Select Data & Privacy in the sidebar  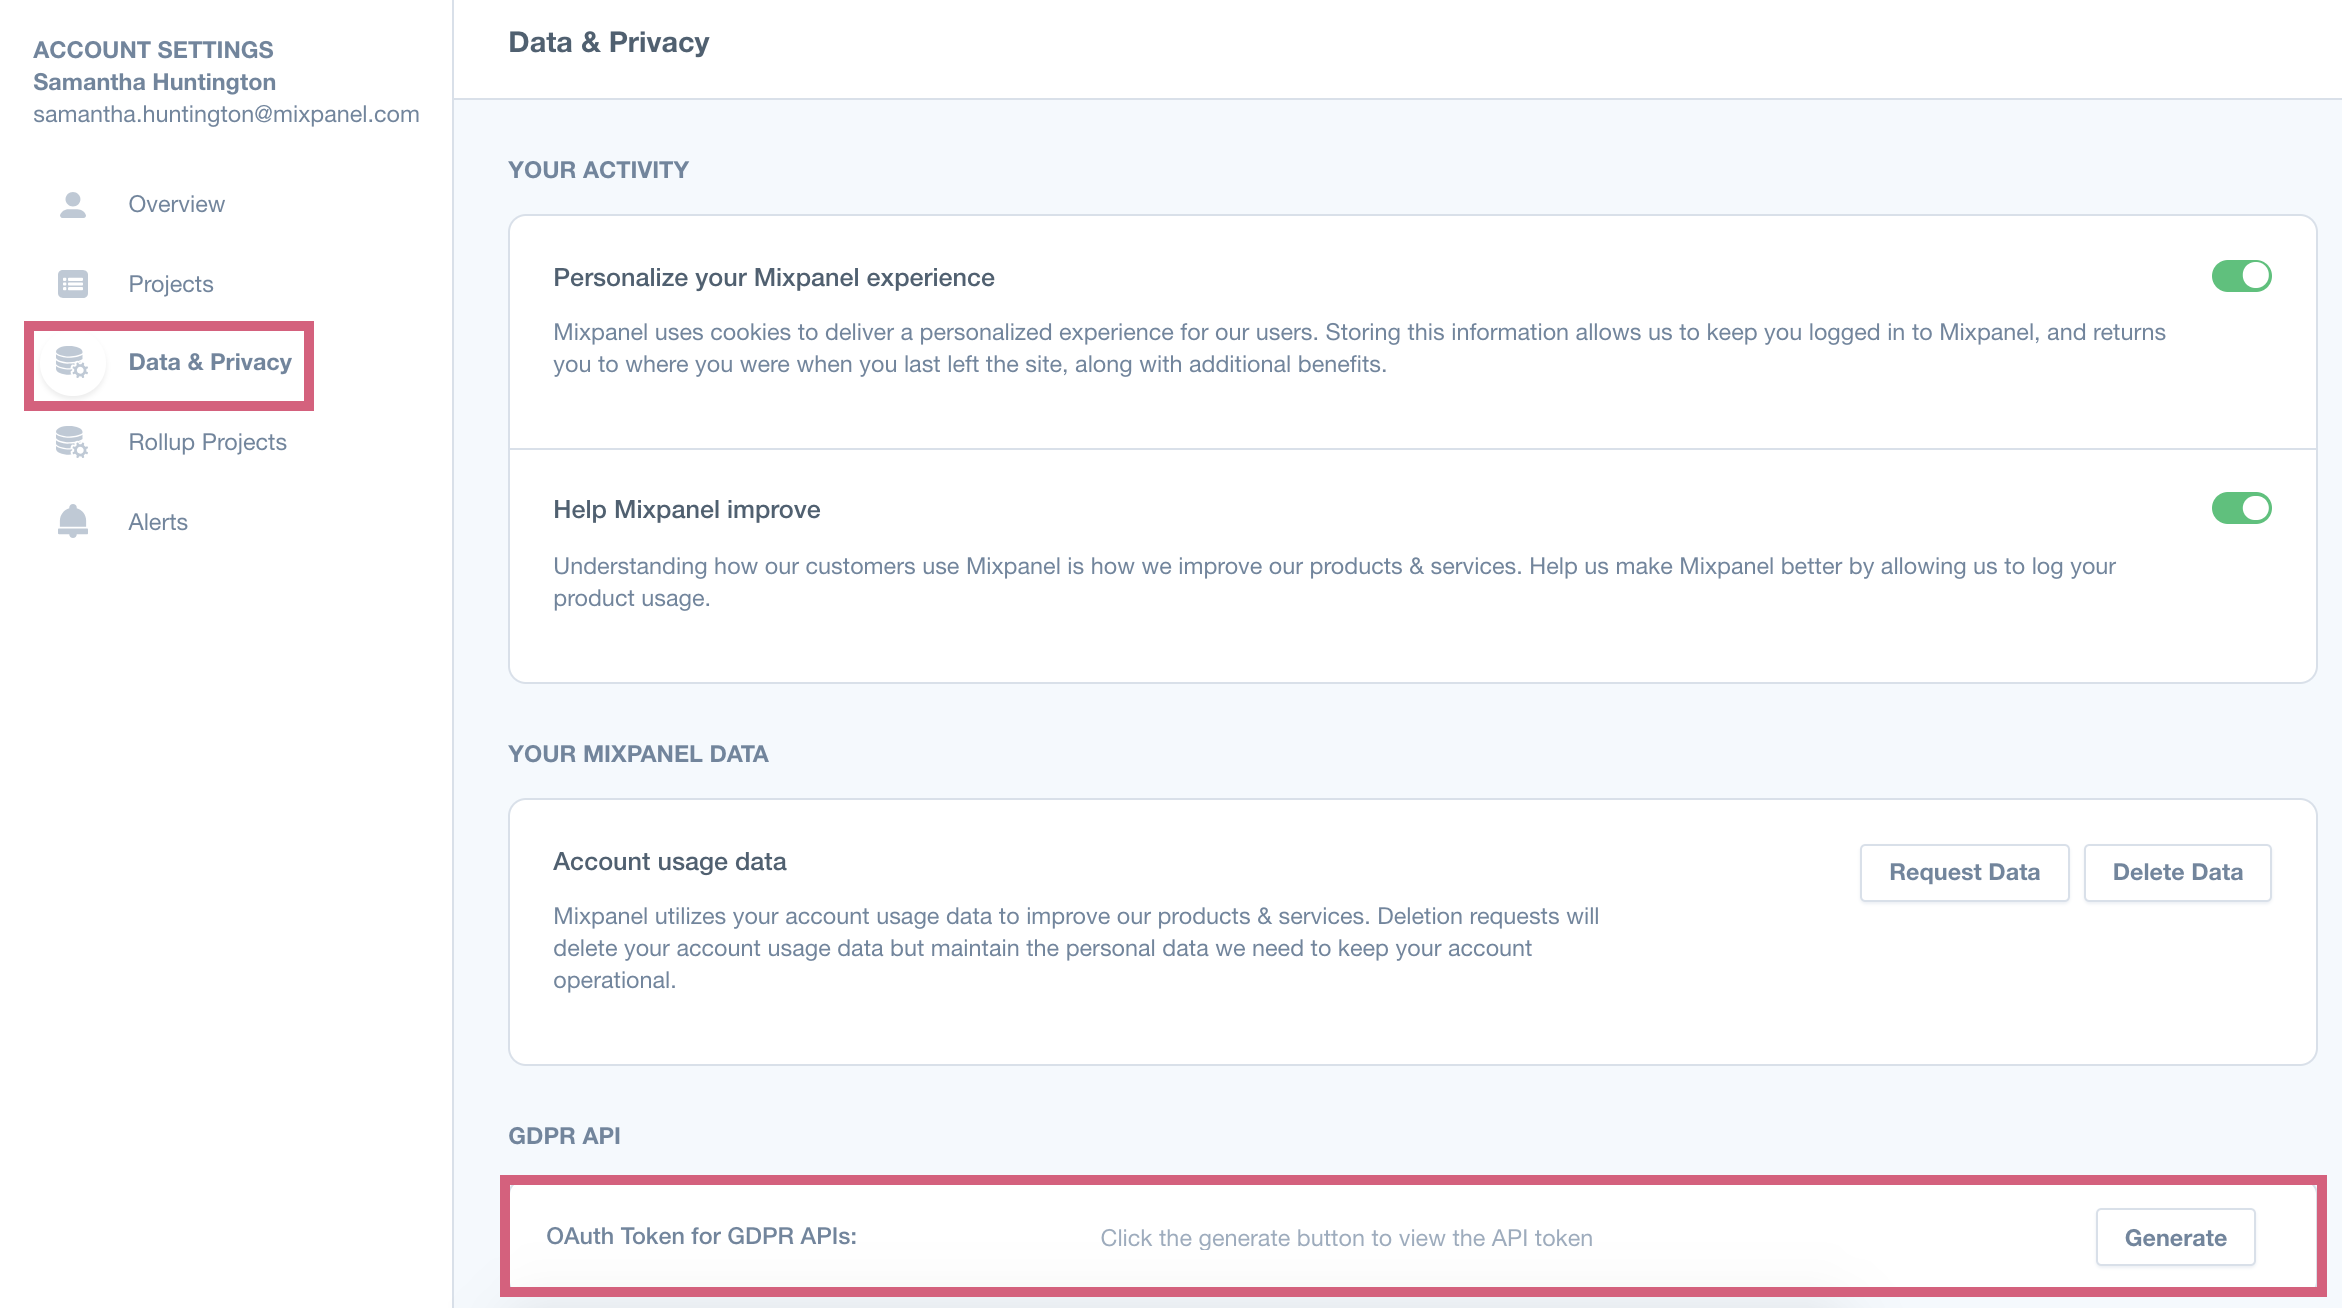210,362
